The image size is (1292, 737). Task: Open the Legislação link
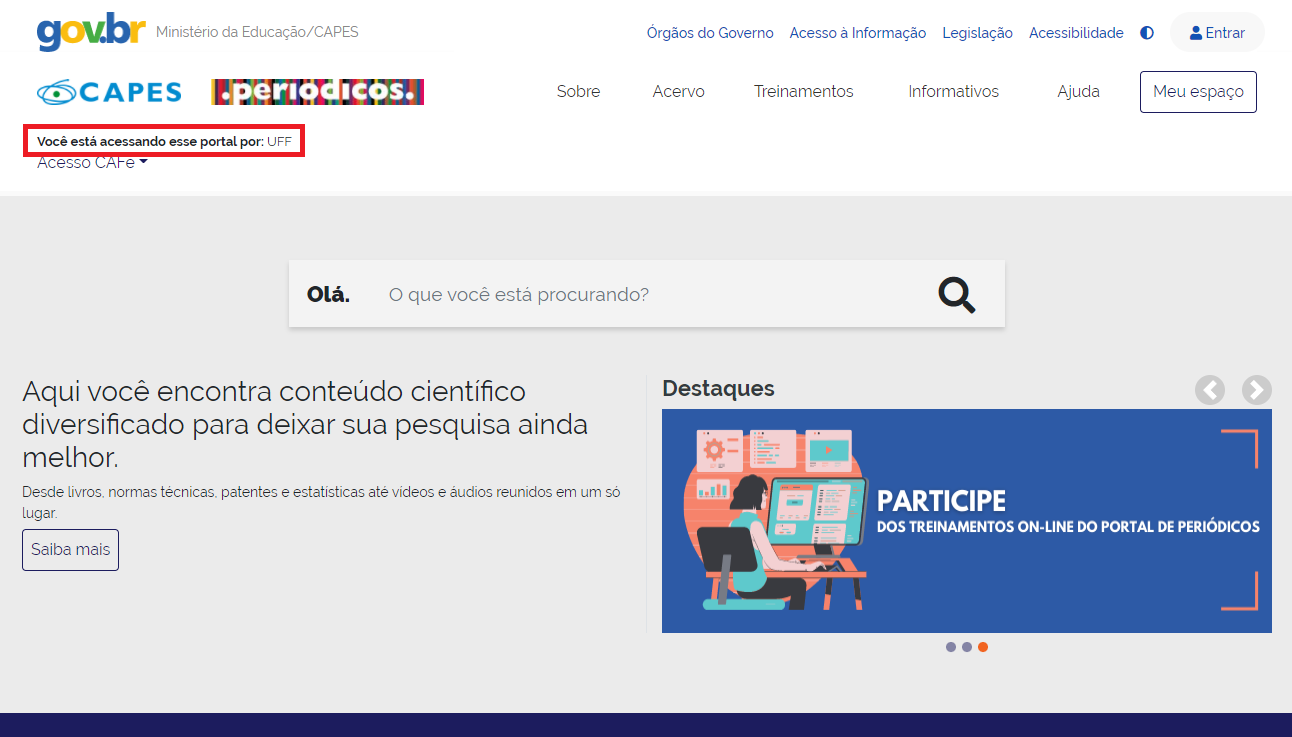point(977,32)
